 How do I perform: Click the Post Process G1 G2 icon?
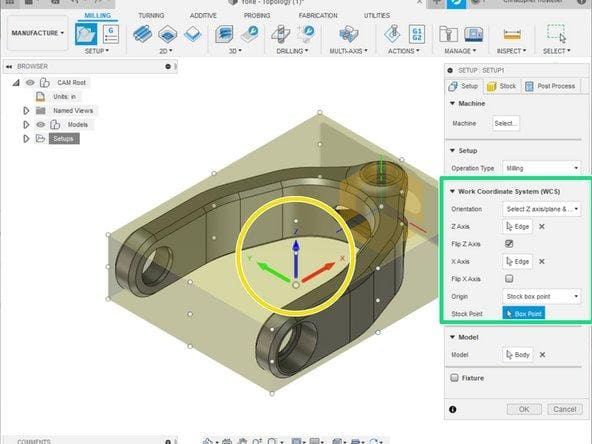click(x=417, y=34)
